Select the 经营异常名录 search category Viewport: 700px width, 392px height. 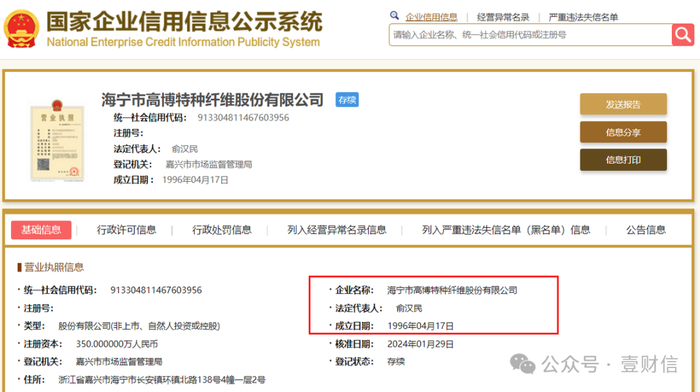503,17
